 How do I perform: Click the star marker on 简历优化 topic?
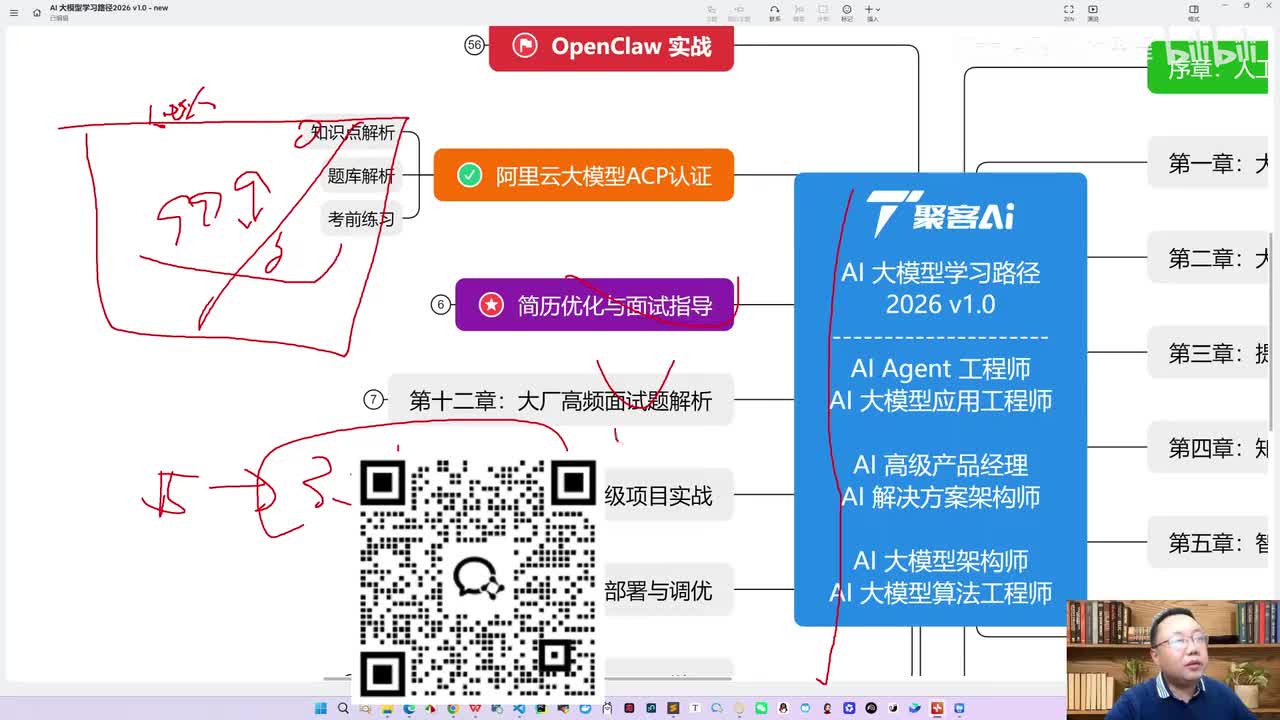point(491,305)
